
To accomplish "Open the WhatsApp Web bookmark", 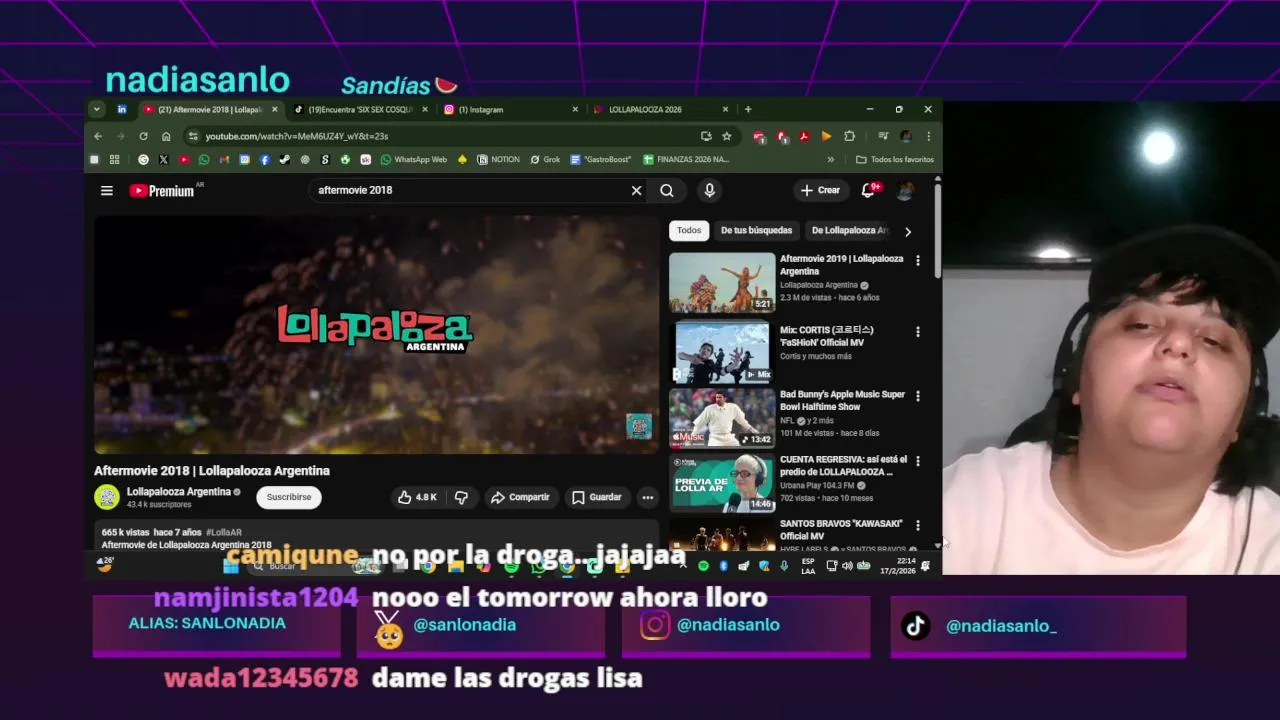I will tap(414, 160).
